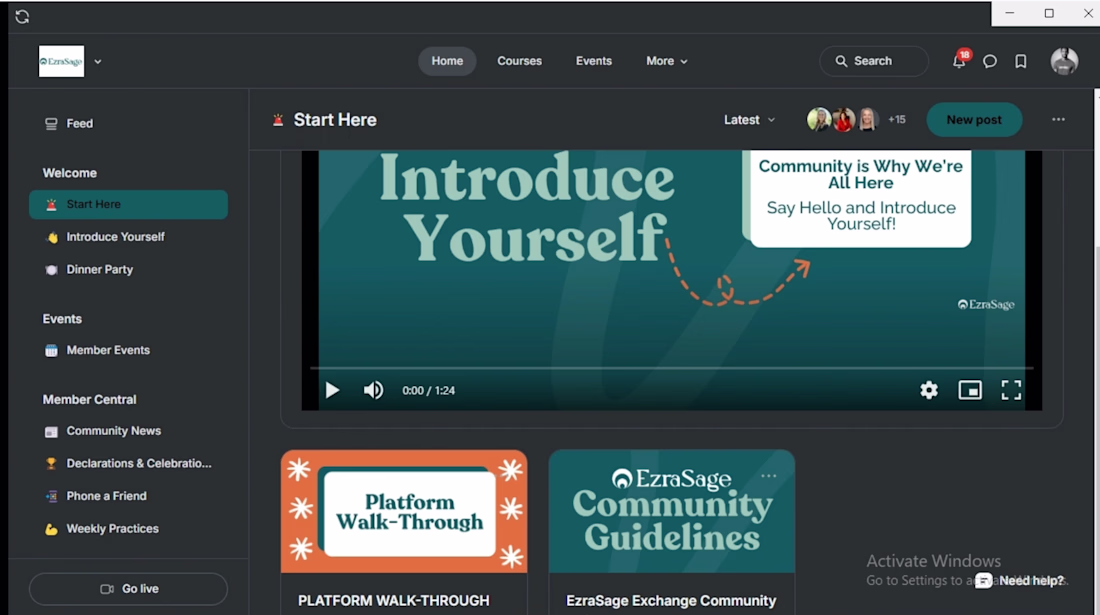Click the Dinner Party plate icon
The image size is (1100, 615).
coord(51,270)
